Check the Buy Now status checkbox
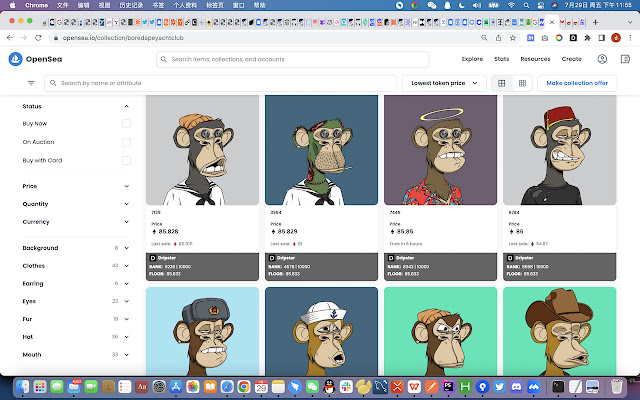 pyautogui.click(x=127, y=124)
